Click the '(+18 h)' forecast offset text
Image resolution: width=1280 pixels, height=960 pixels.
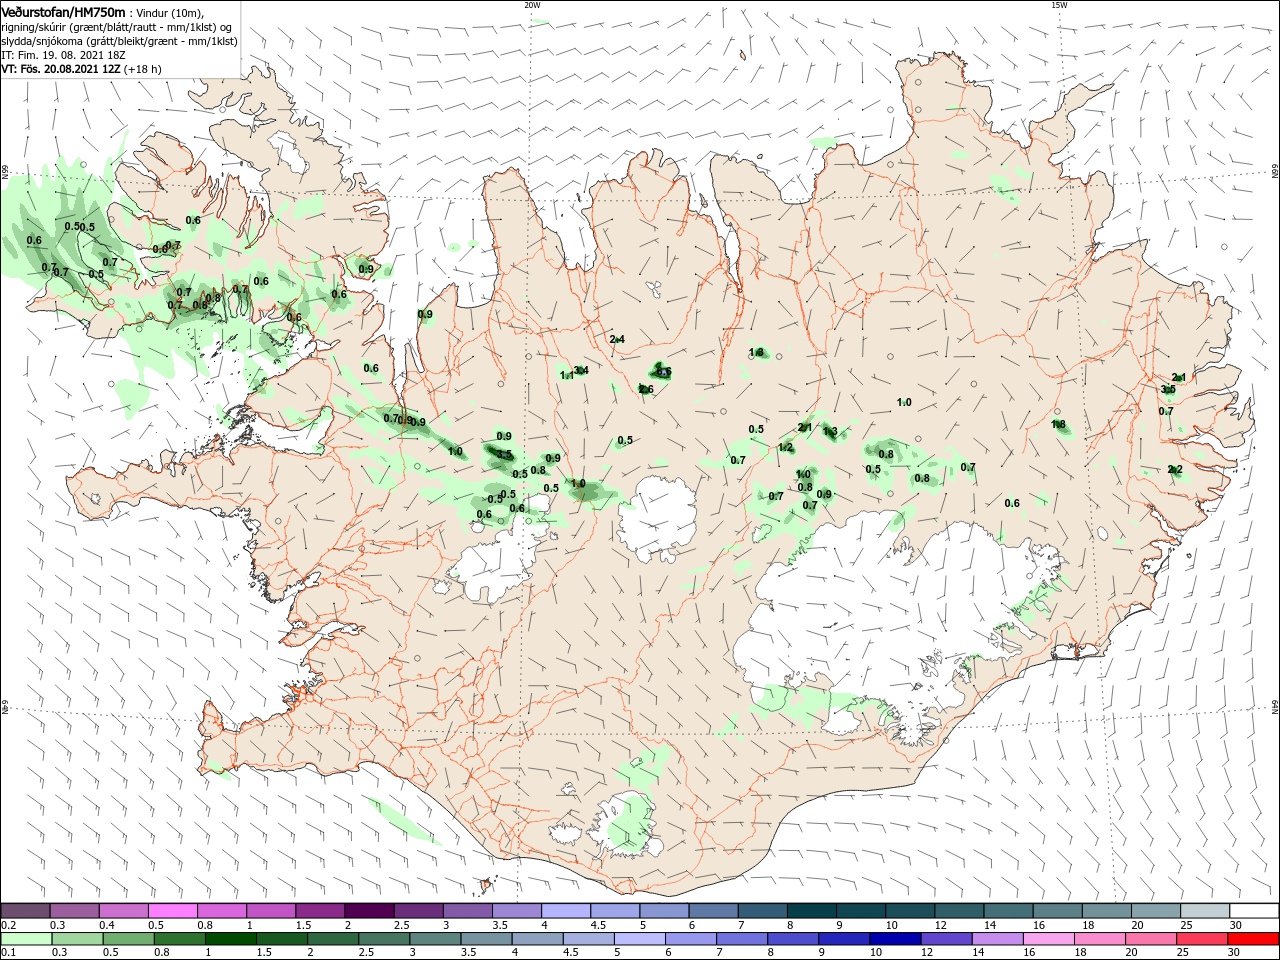point(144,70)
